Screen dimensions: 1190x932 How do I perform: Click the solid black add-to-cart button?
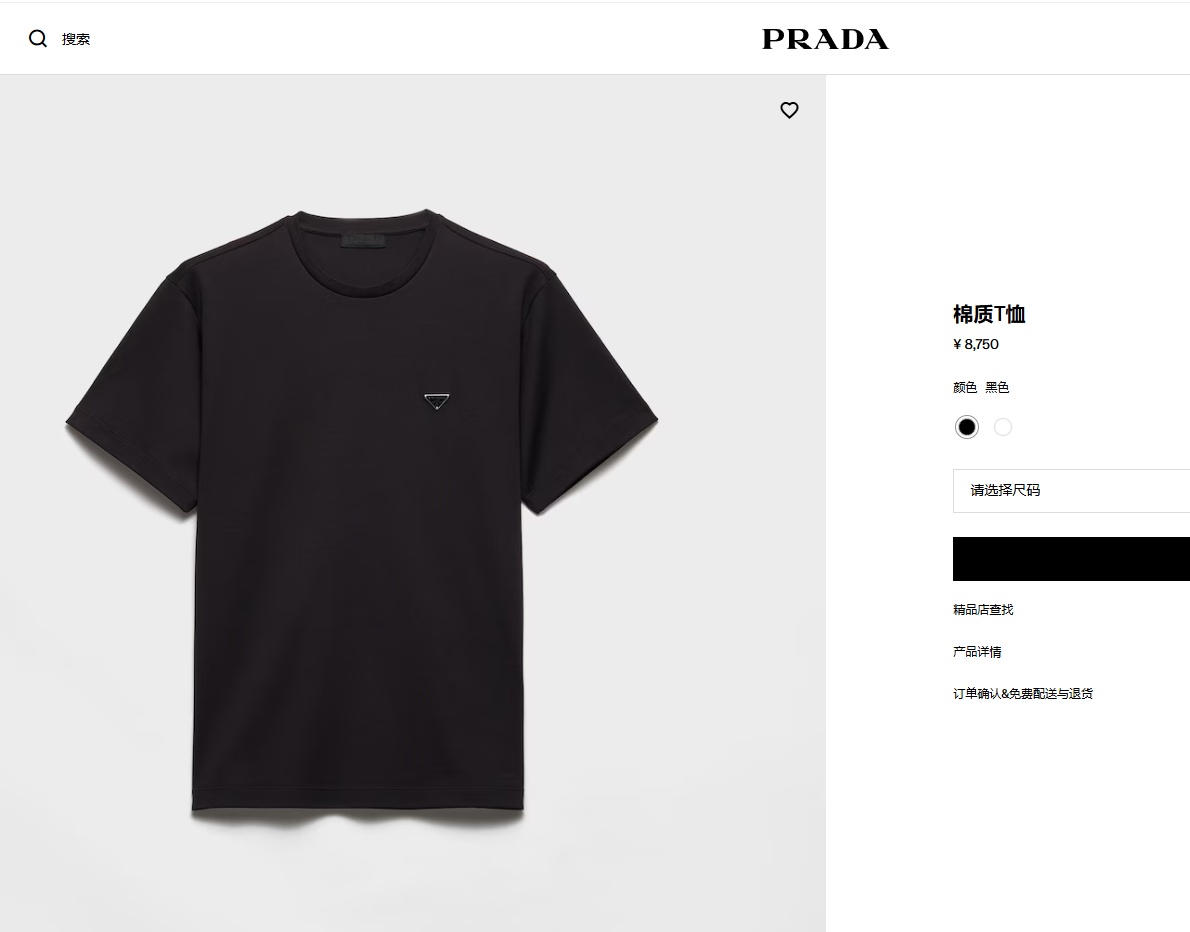point(1072,559)
